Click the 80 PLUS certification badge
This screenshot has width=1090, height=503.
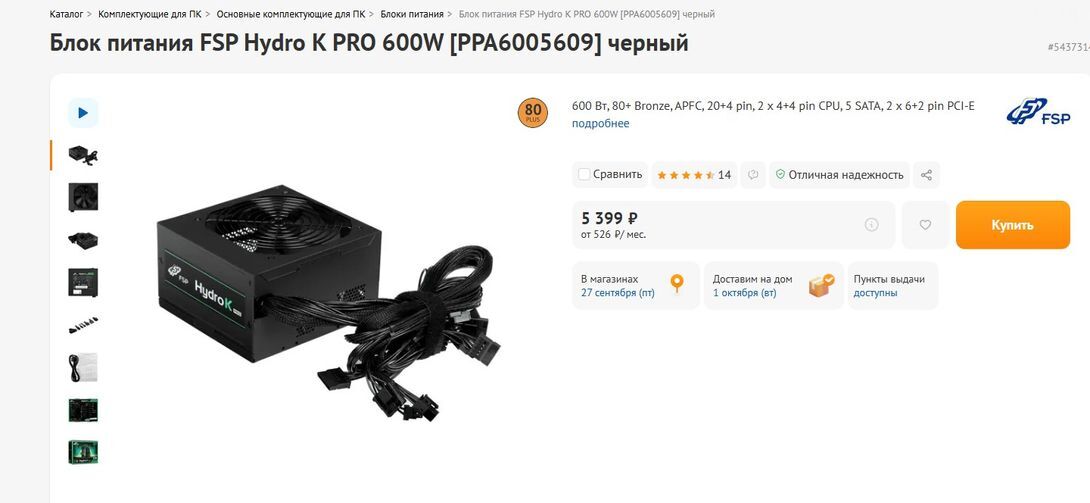(533, 113)
